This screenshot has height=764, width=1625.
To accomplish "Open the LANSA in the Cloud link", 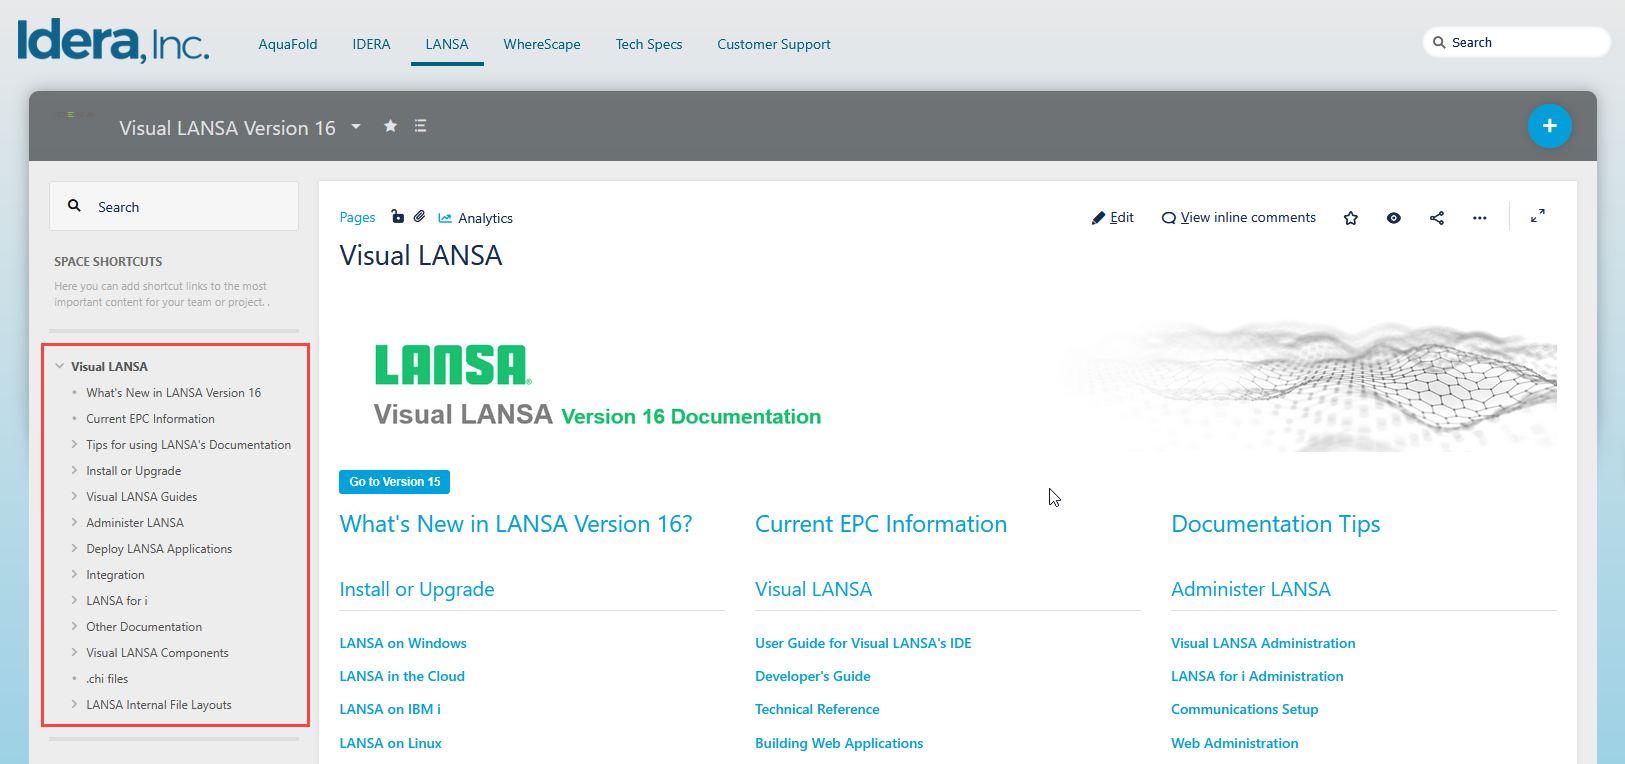I will 402,676.
